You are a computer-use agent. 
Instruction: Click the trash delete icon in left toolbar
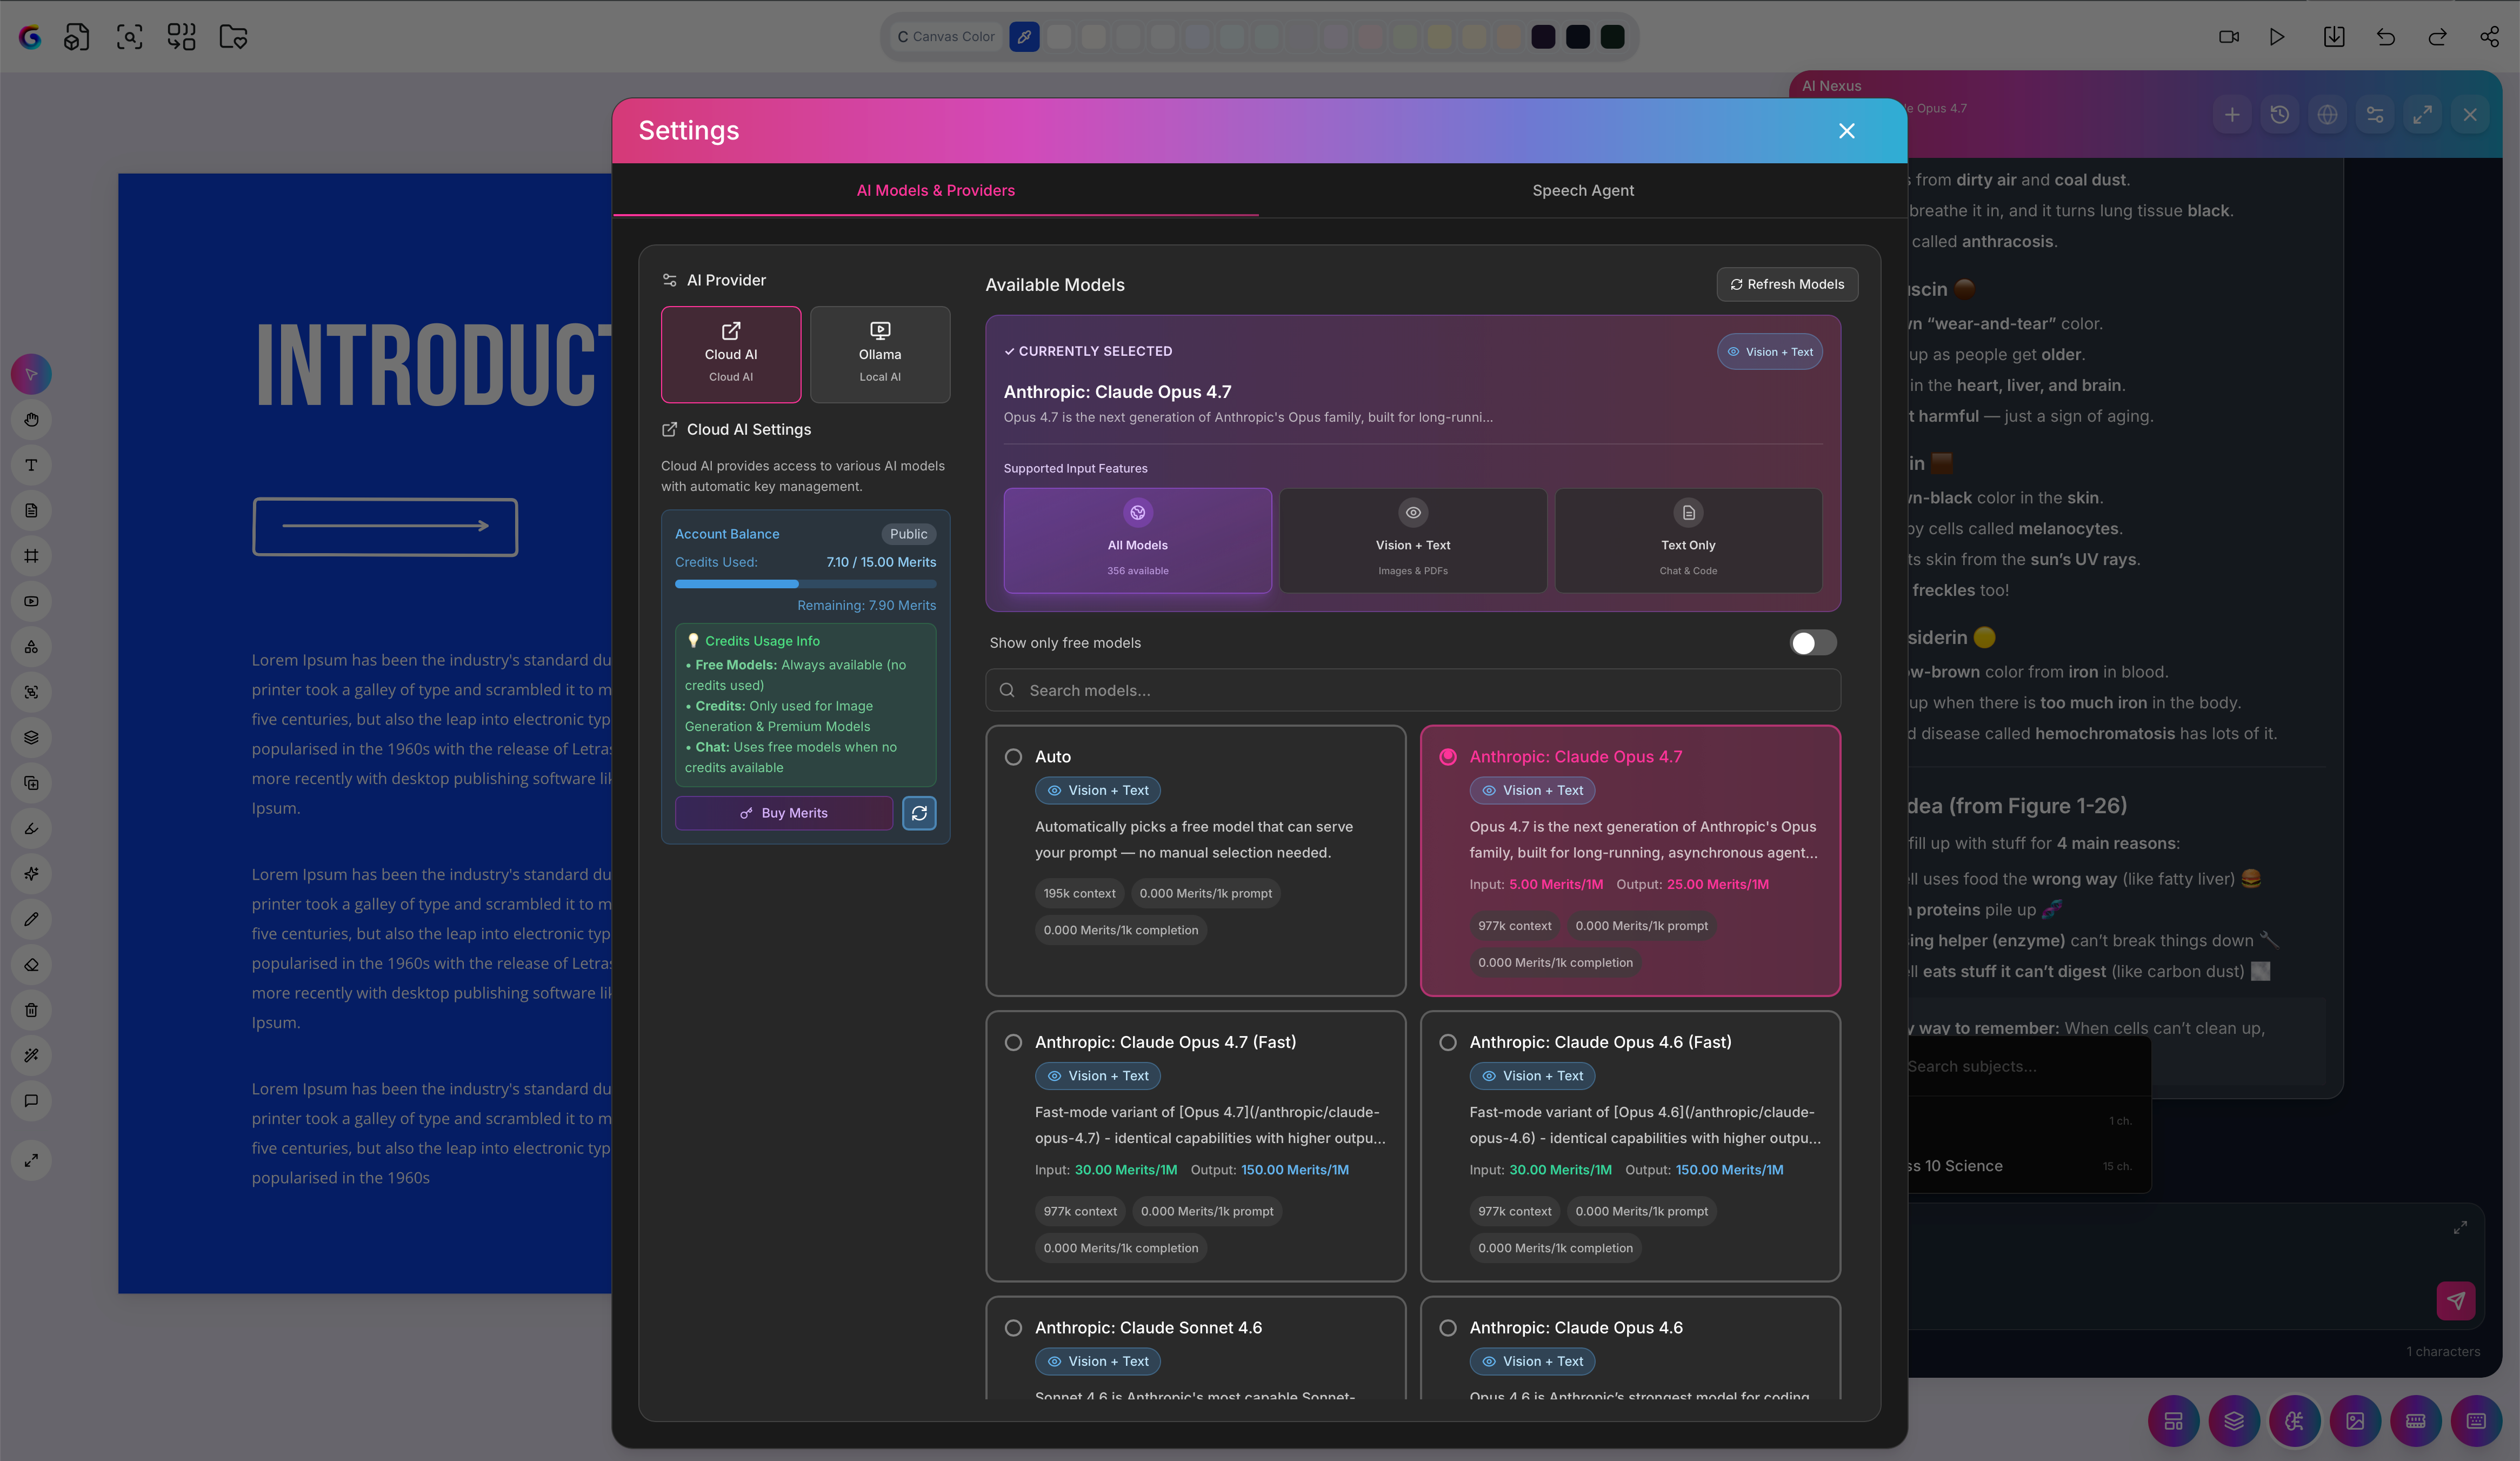coord(31,1010)
